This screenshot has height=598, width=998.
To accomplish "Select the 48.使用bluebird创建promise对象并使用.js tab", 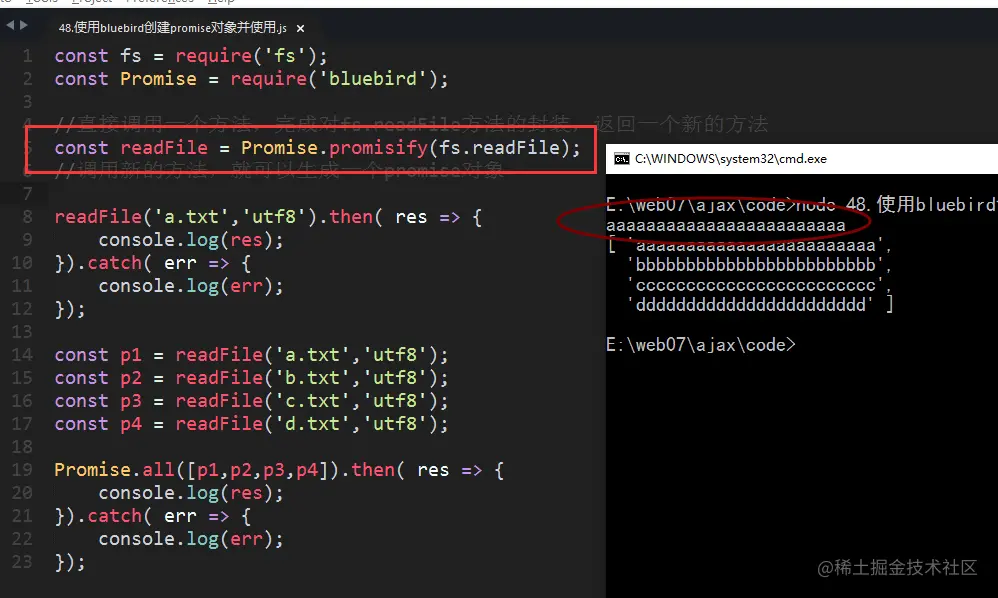I will [172, 28].
